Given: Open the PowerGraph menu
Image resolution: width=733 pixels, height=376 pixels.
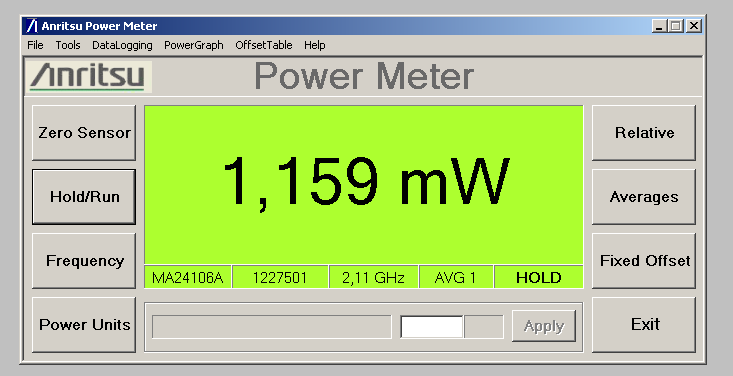Looking at the screenshot, I should click(x=194, y=45).
